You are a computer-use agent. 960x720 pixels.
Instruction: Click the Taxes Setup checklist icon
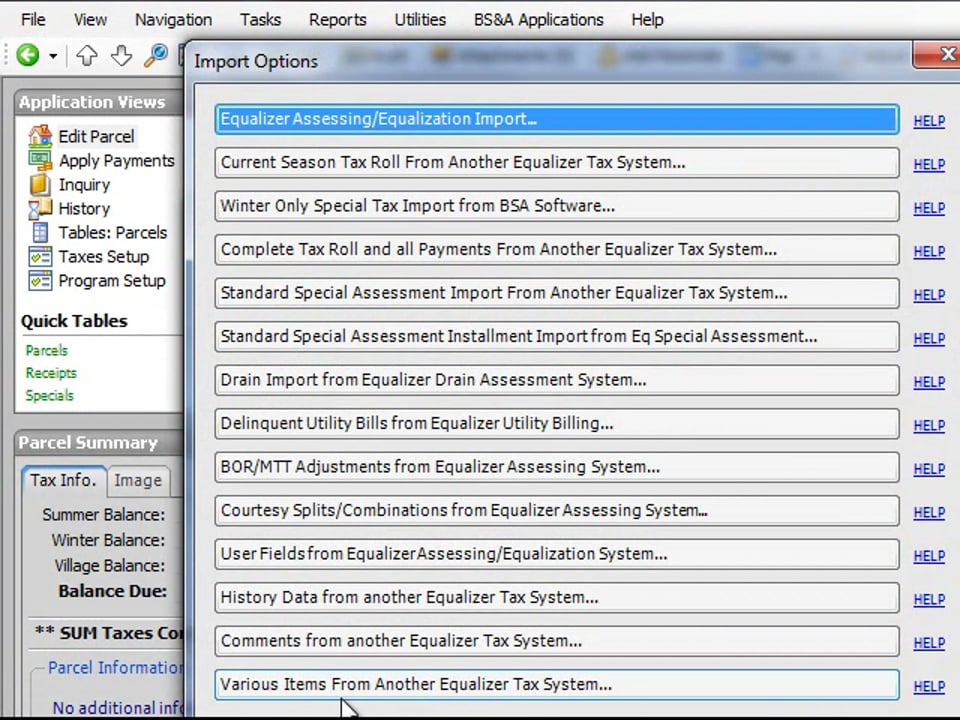[40, 257]
